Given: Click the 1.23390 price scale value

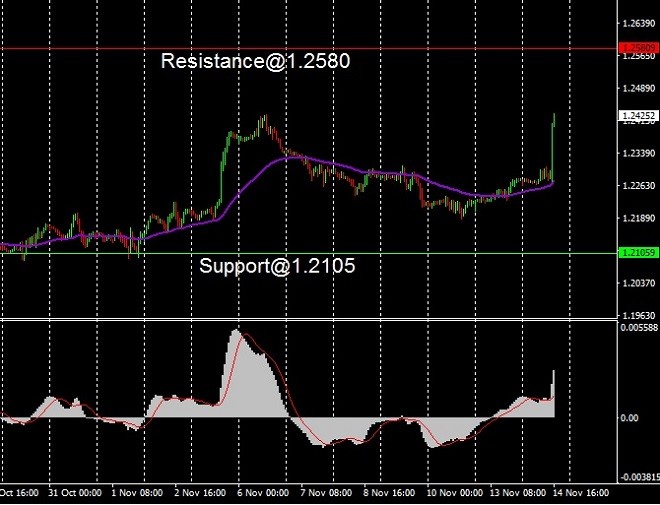Looking at the screenshot, I should coord(639,153).
